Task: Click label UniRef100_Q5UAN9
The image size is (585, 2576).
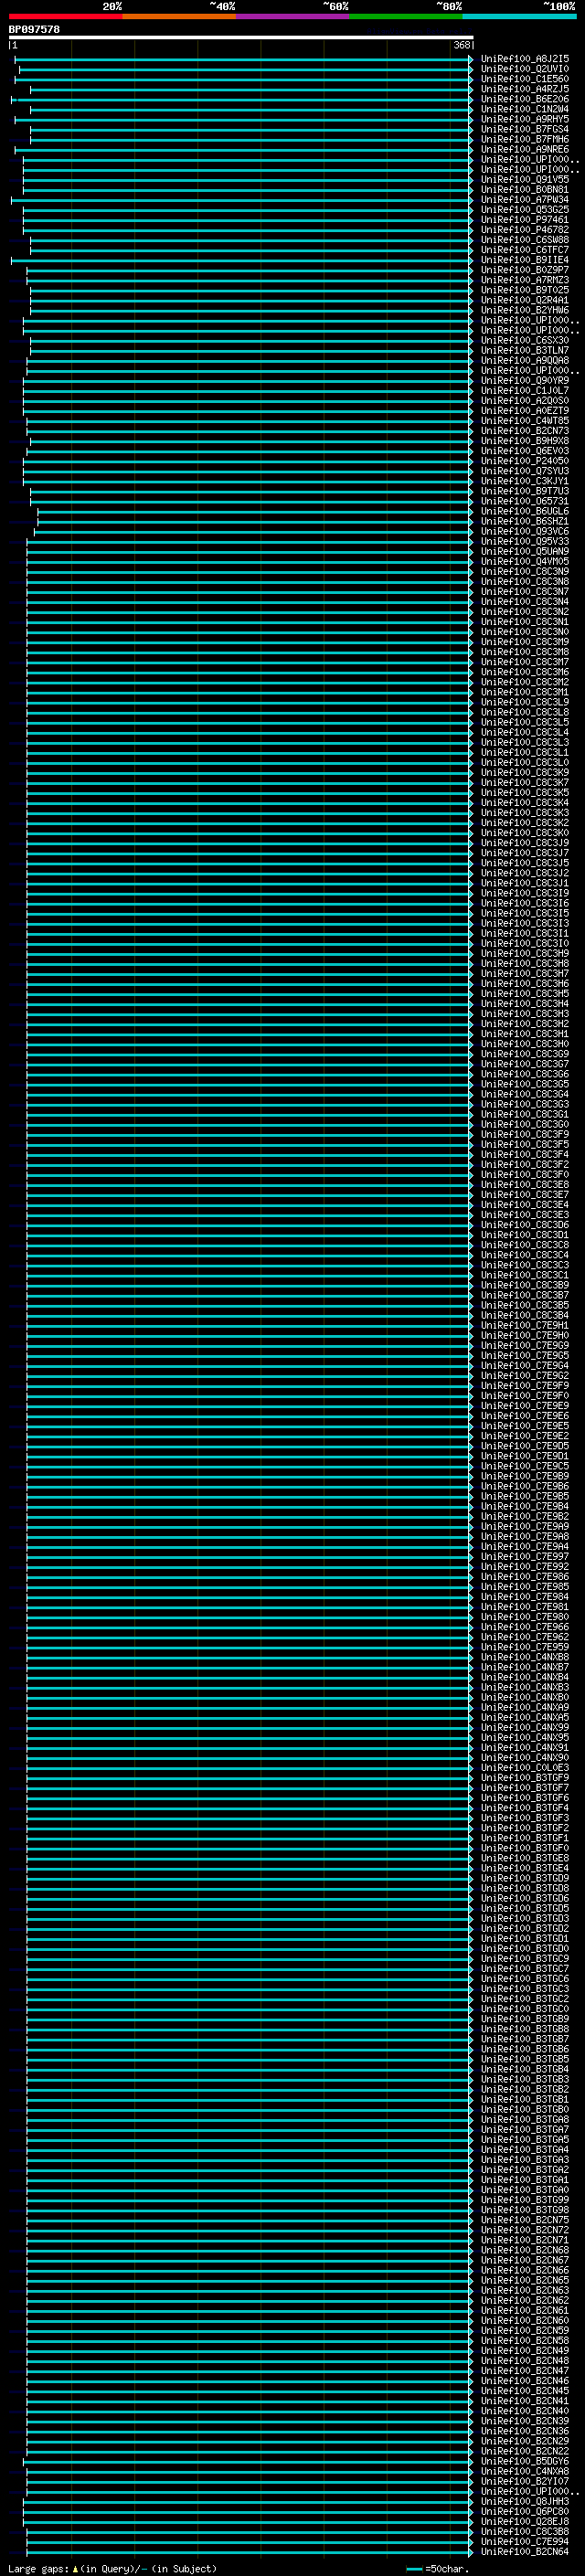Action: pos(525,551)
